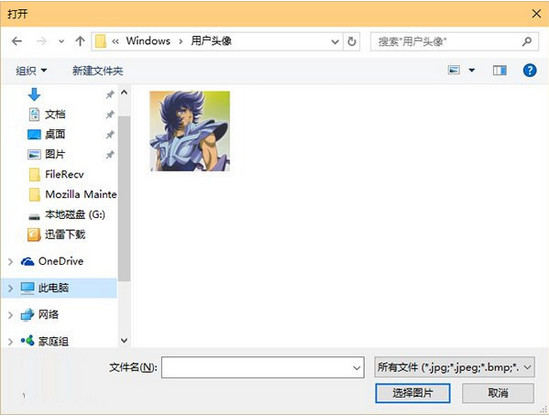Open help with the question mark

point(530,70)
